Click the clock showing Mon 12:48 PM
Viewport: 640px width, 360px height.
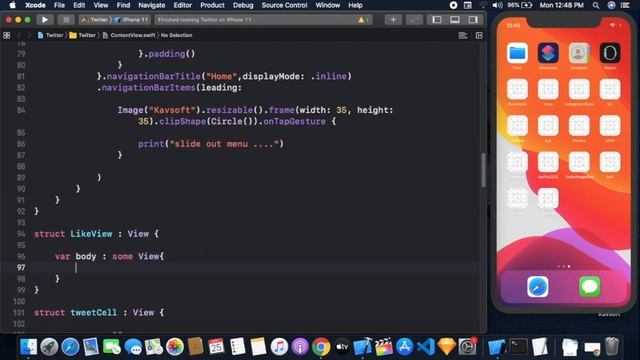click(562, 5)
